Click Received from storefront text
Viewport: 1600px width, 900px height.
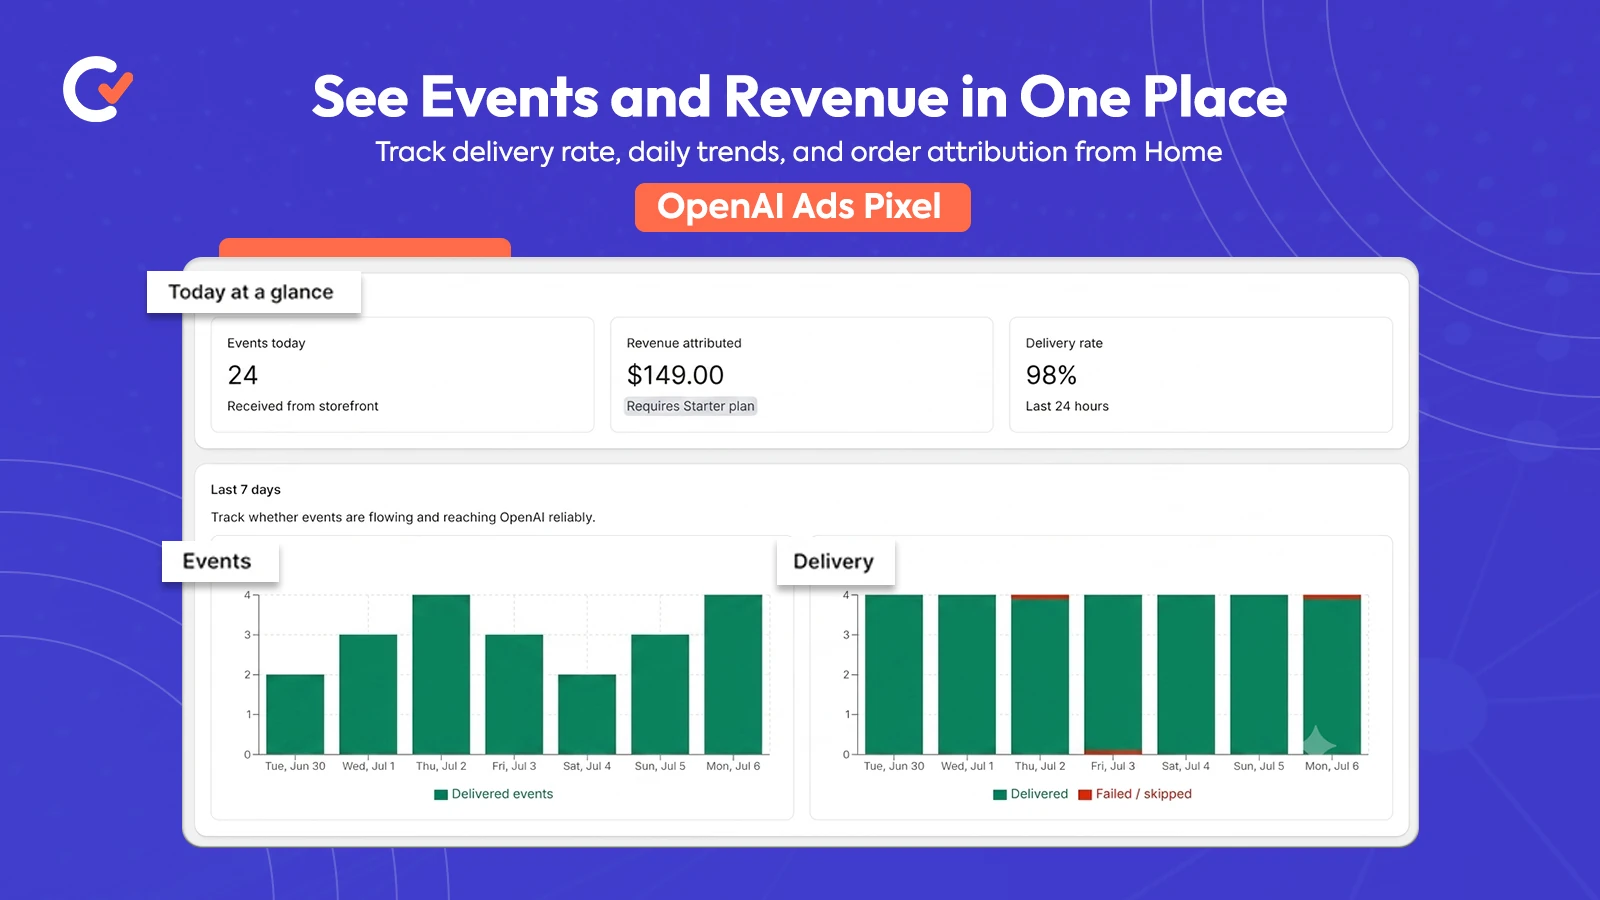(303, 406)
